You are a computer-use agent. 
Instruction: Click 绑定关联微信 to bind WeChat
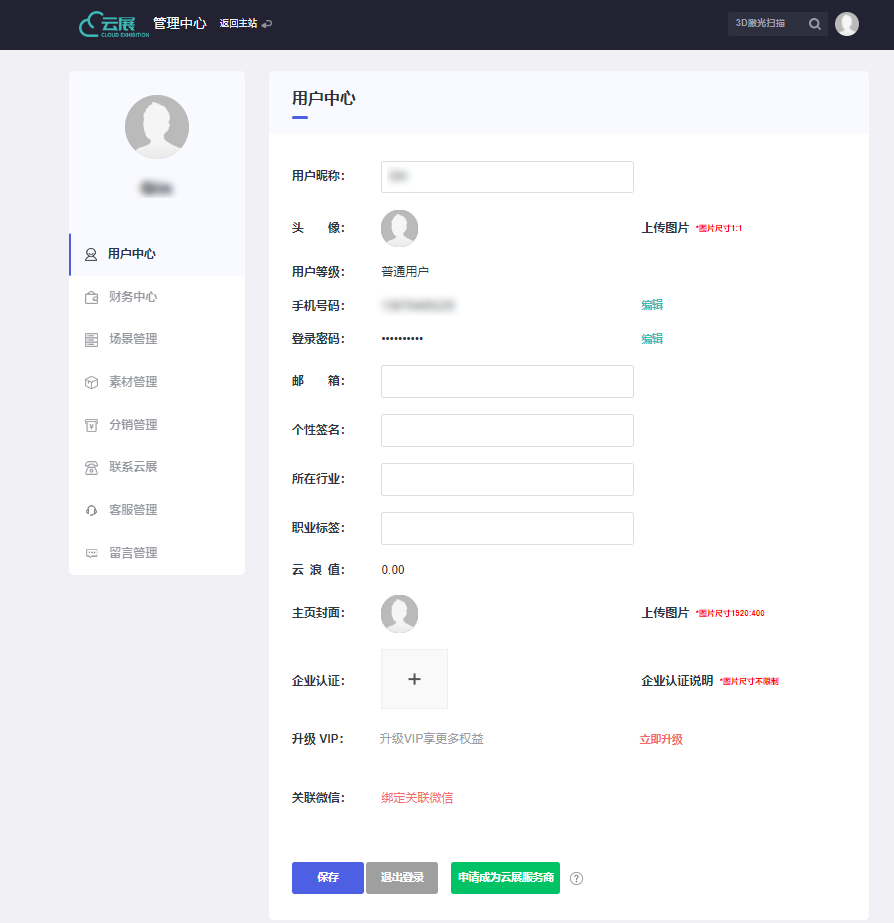click(417, 797)
